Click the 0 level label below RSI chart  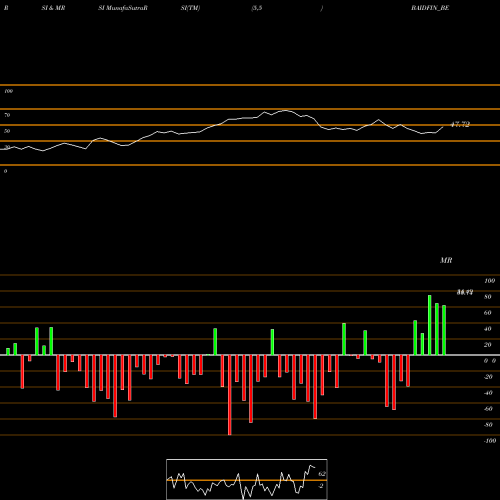click(5, 171)
